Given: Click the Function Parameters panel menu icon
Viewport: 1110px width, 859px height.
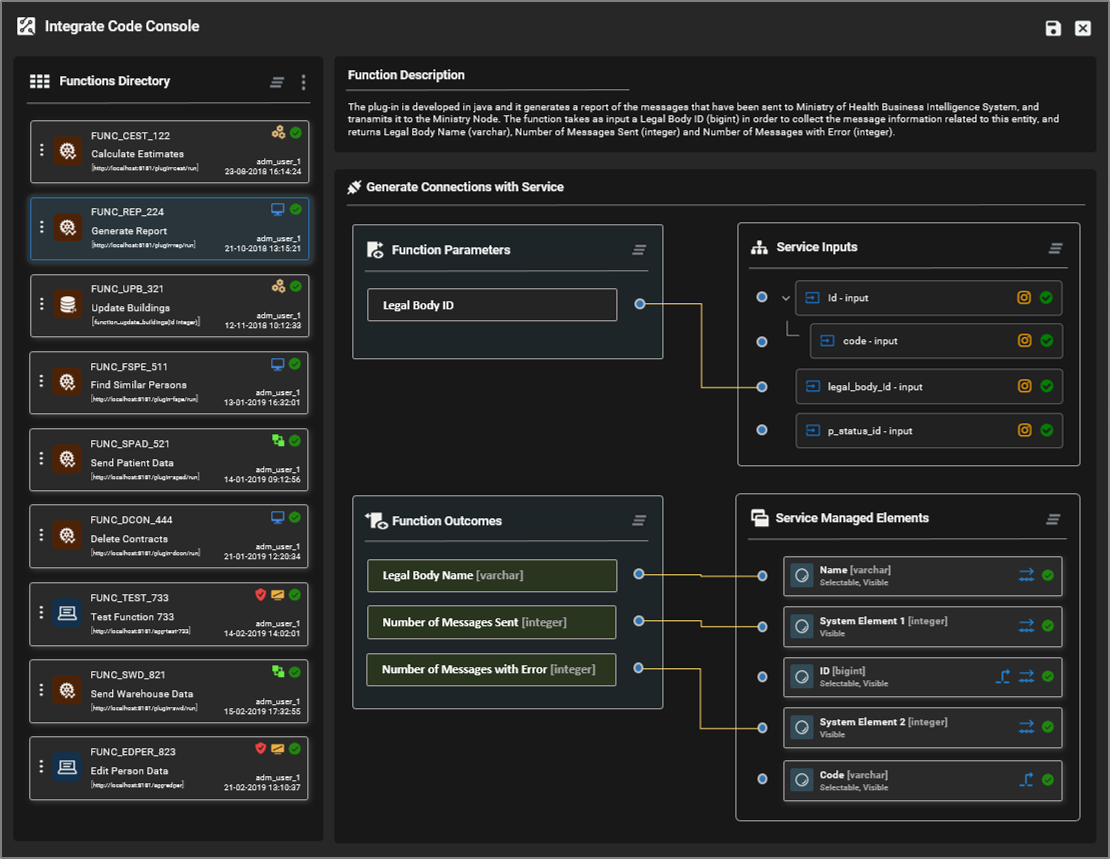Looking at the screenshot, I should [x=639, y=250].
